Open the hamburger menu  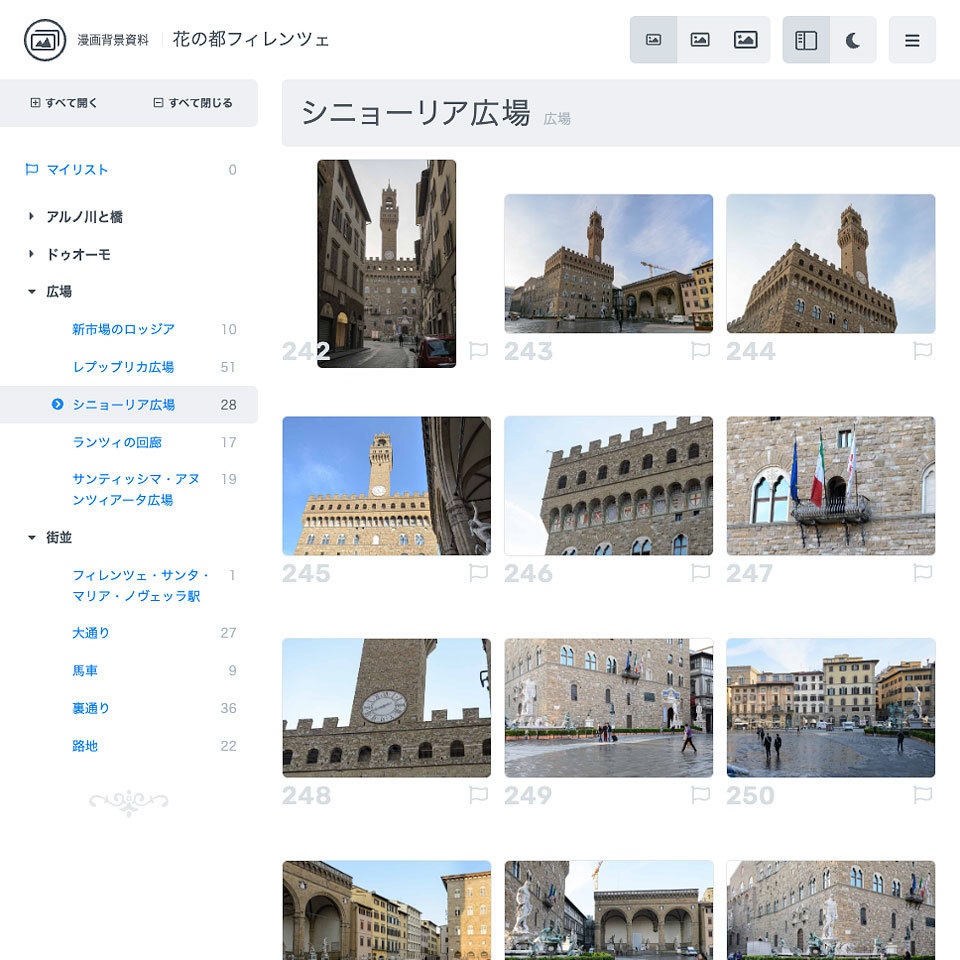[x=912, y=40]
